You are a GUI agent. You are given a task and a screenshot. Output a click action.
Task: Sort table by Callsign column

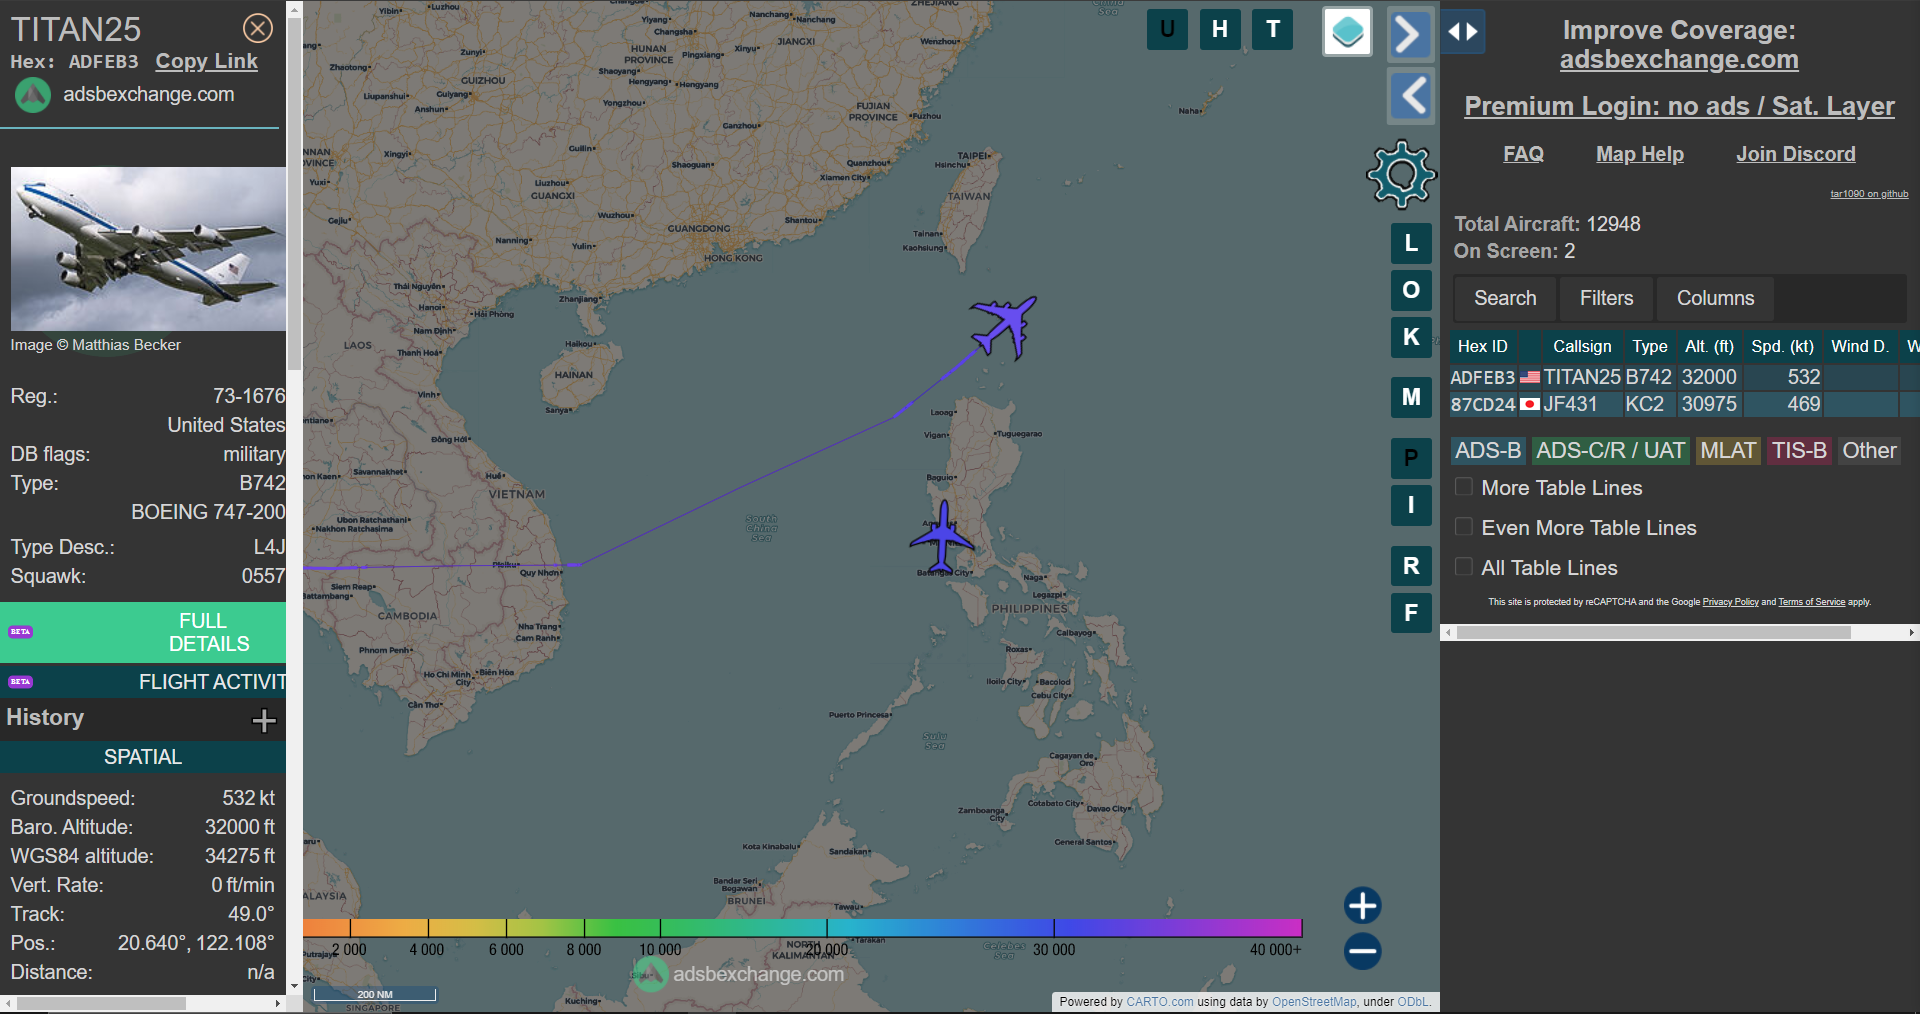click(x=1582, y=346)
